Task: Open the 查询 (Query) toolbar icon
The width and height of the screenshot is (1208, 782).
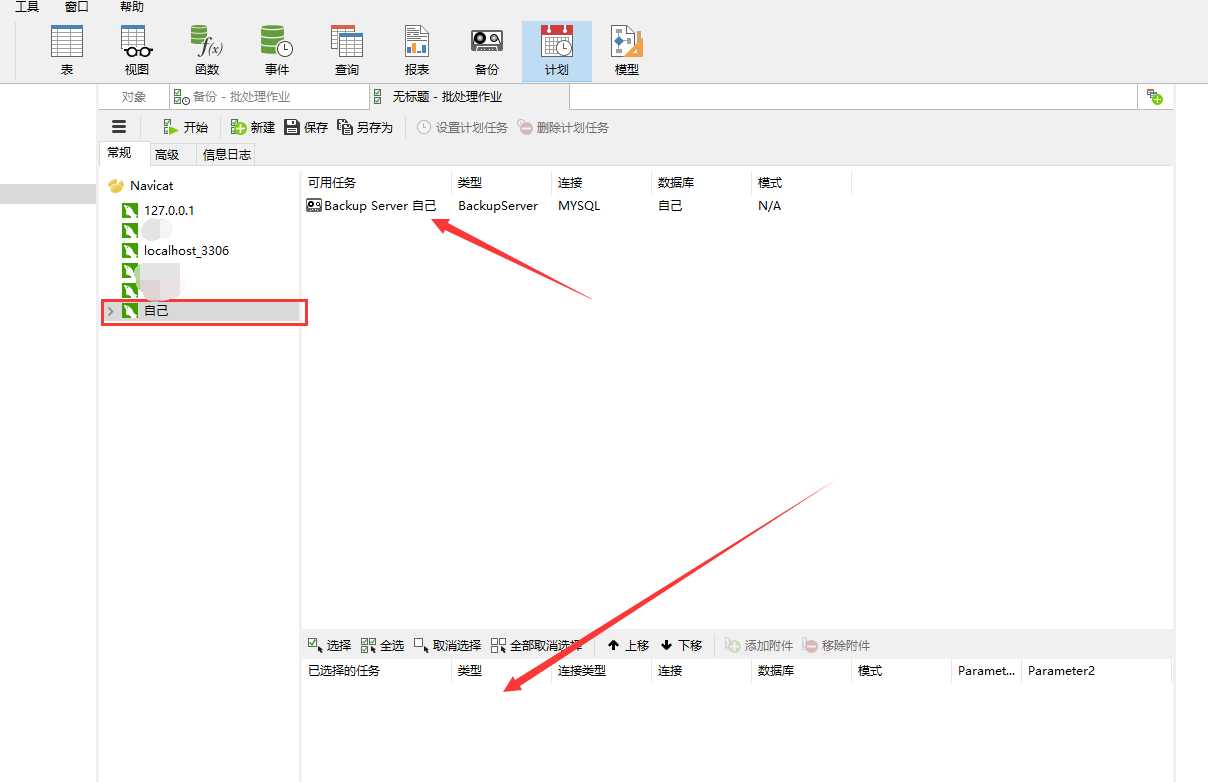Action: click(347, 51)
